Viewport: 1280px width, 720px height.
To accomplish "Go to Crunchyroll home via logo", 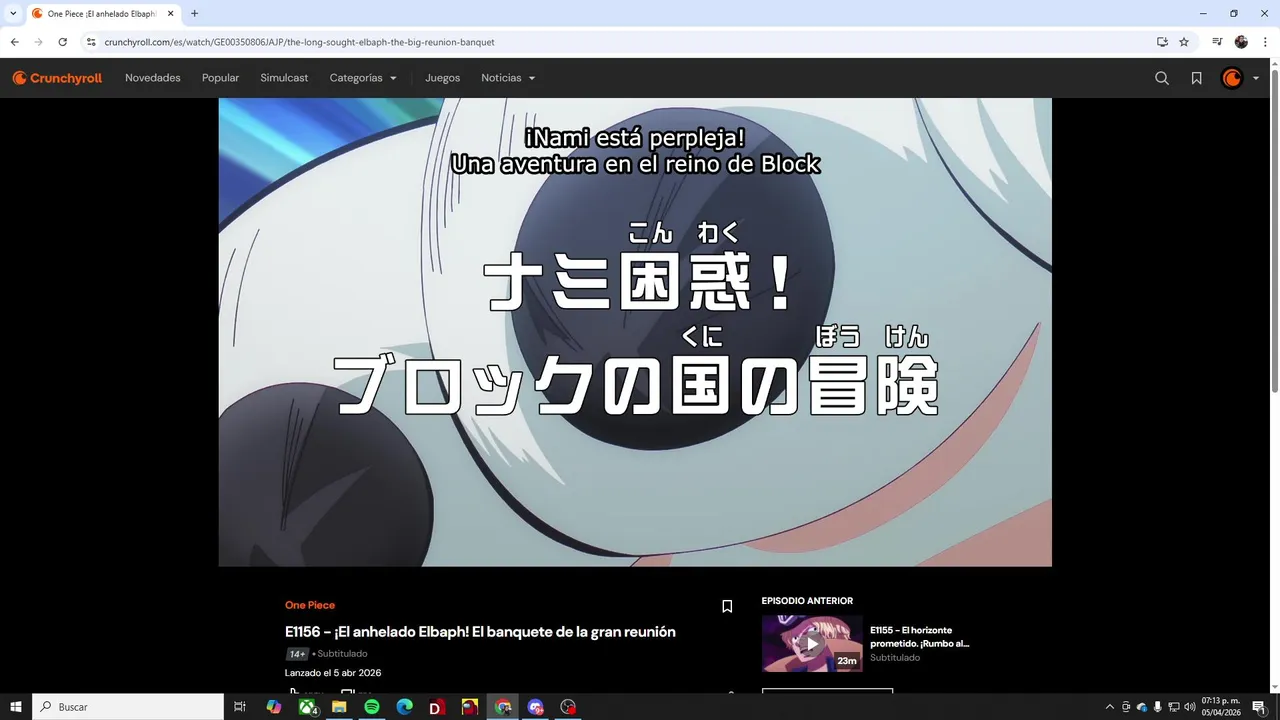I will pos(57,78).
